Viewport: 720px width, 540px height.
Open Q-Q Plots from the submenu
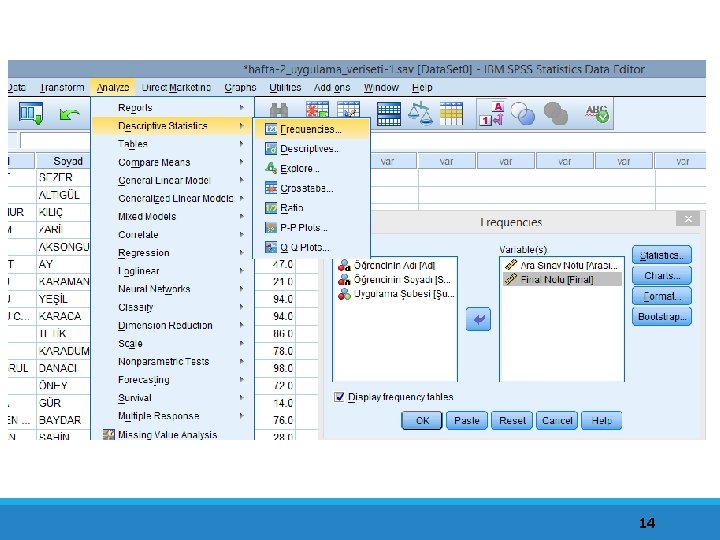[x=311, y=248]
